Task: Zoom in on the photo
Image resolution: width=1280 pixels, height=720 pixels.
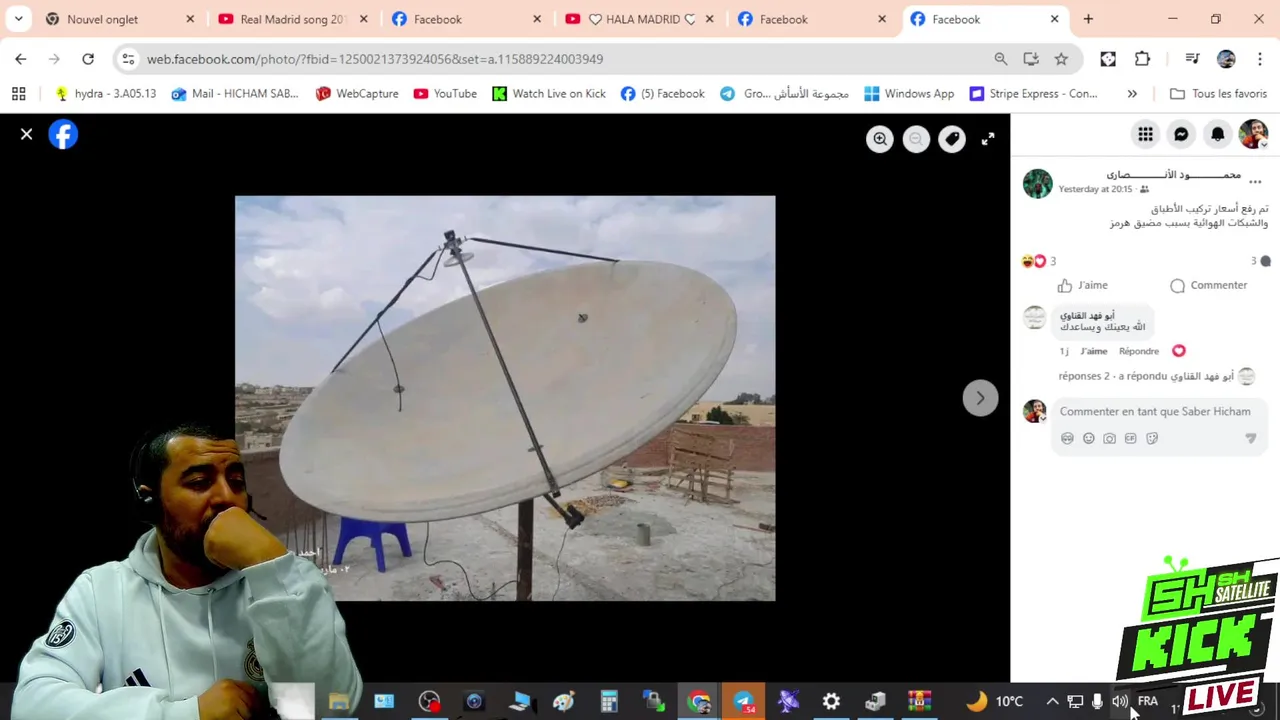Action: (x=880, y=139)
